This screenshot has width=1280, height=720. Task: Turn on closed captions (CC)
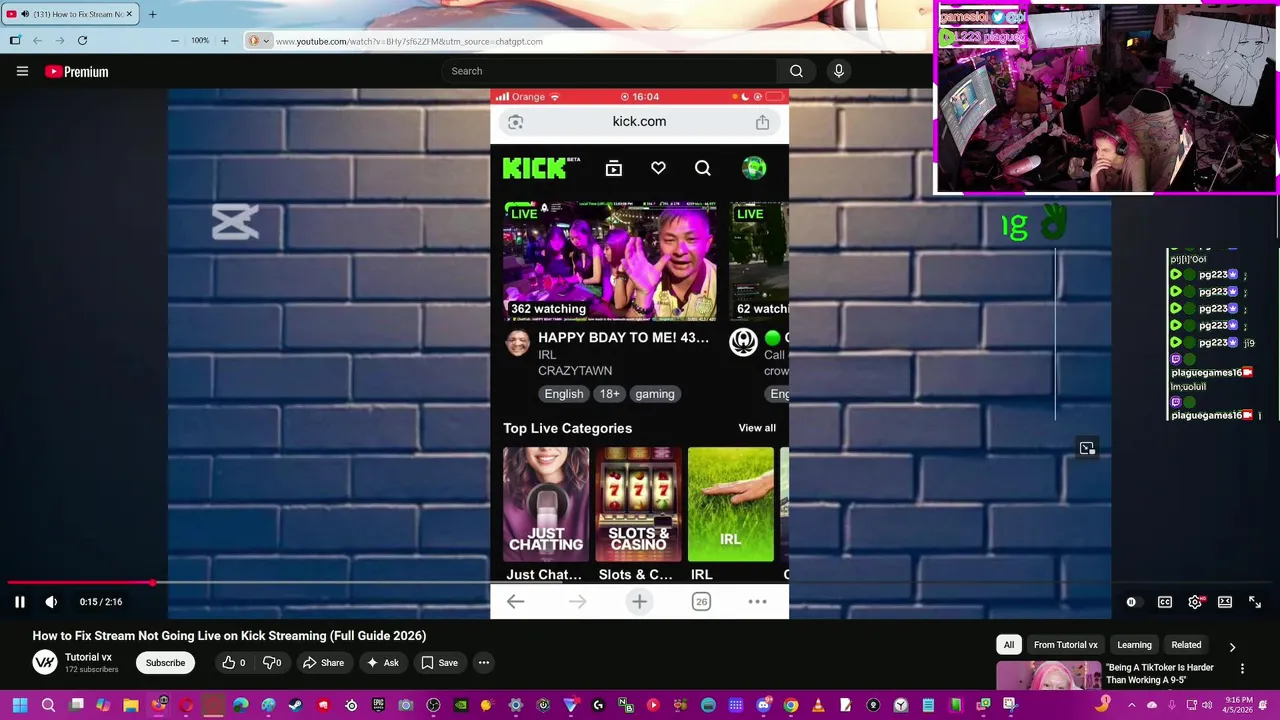click(1165, 602)
